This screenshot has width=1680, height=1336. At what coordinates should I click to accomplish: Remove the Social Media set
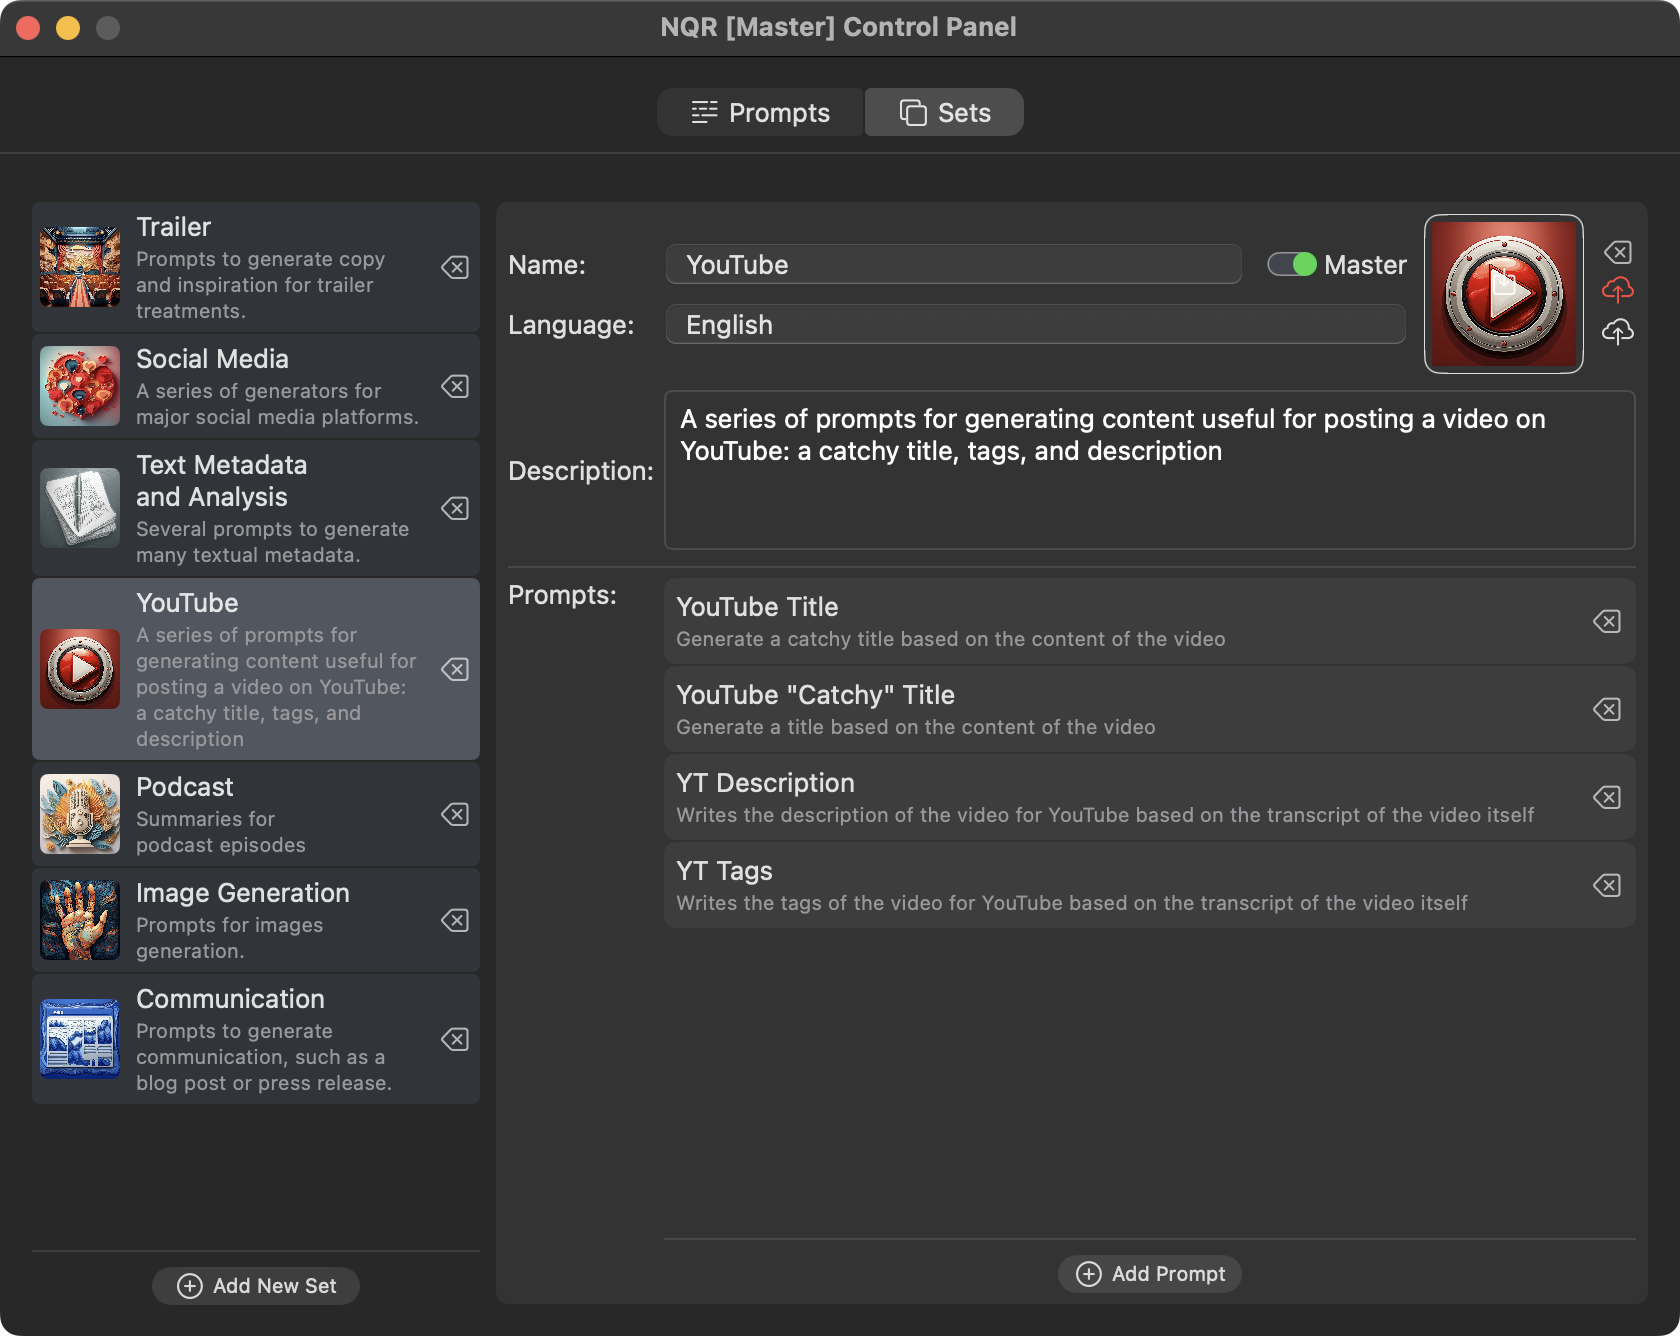pyautogui.click(x=455, y=387)
